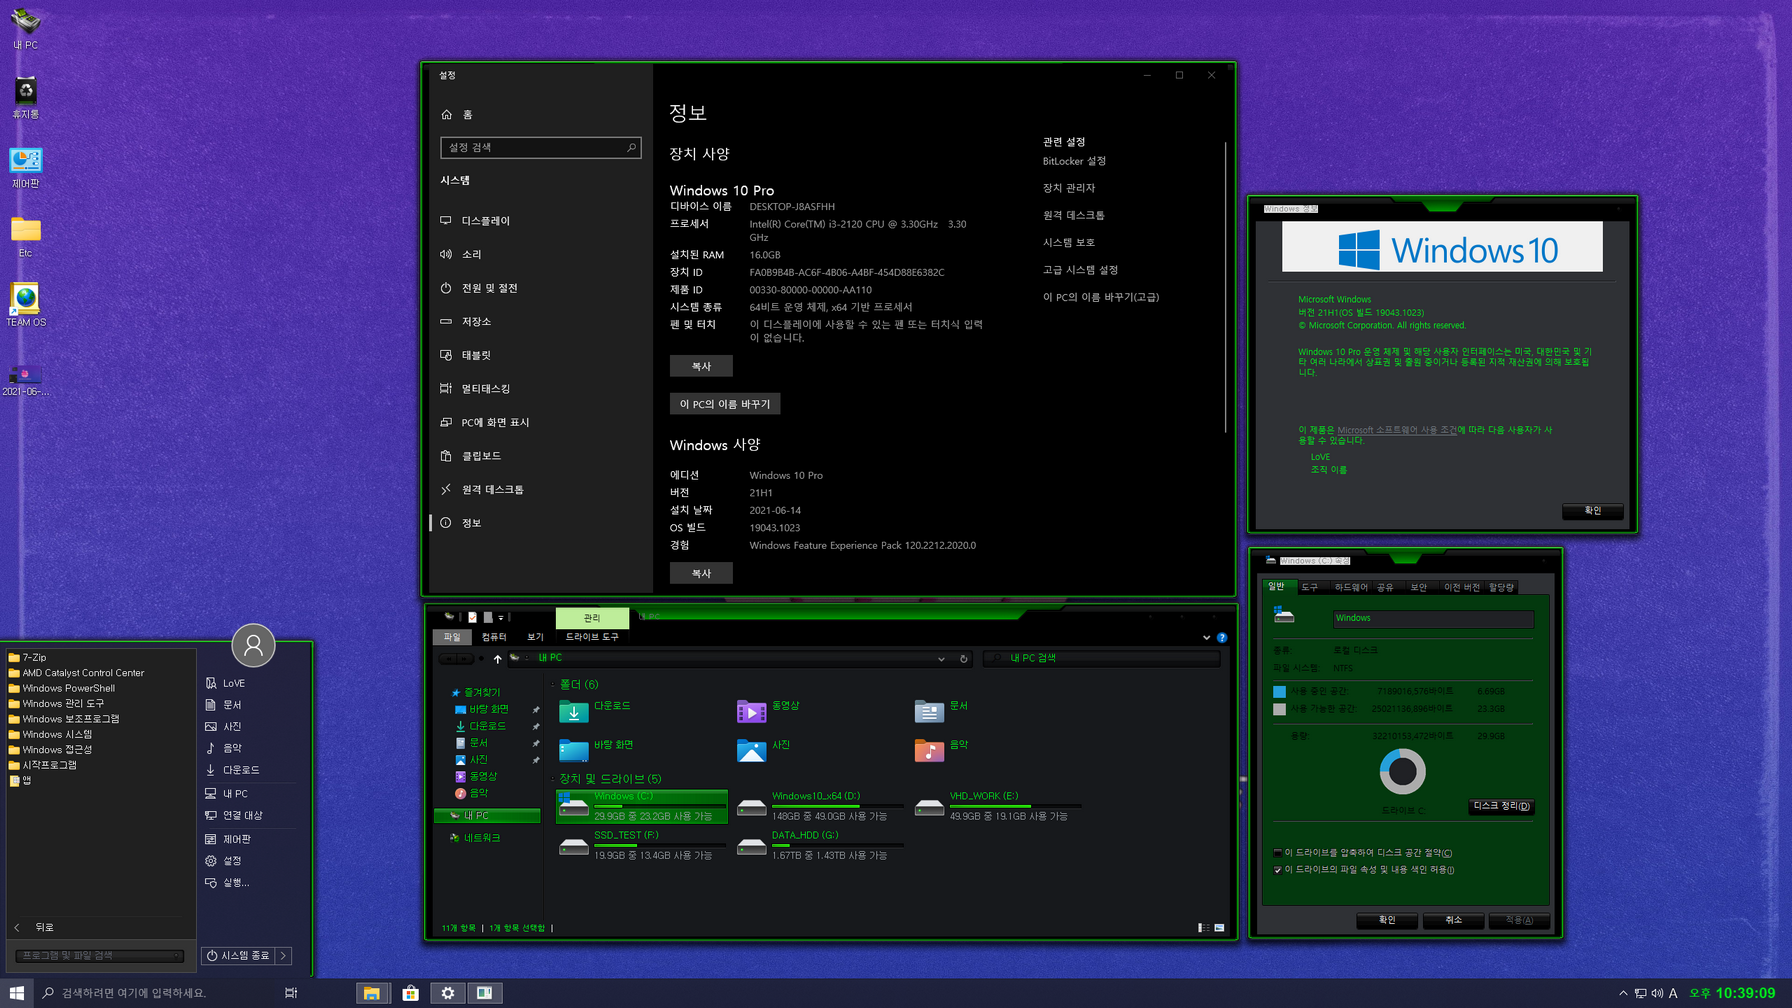Click the Windows Start button
The width and height of the screenshot is (1792, 1008).
click(x=17, y=993)
